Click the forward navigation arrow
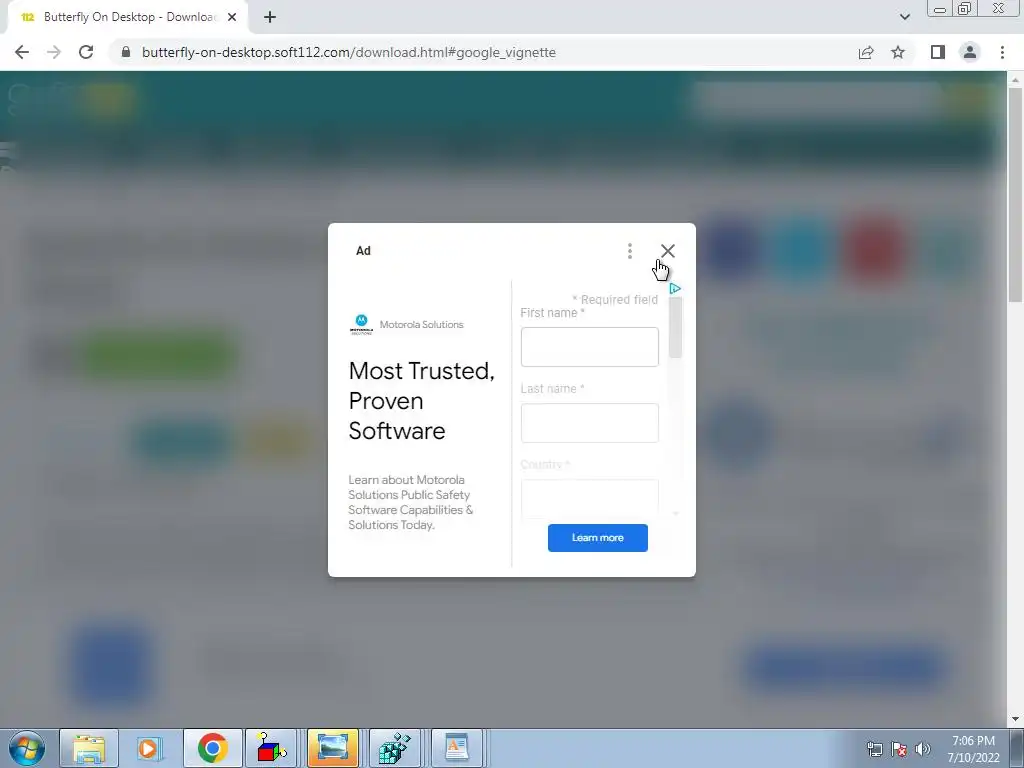Viewport: 1024px width, 768px height. tap(54, 52)
